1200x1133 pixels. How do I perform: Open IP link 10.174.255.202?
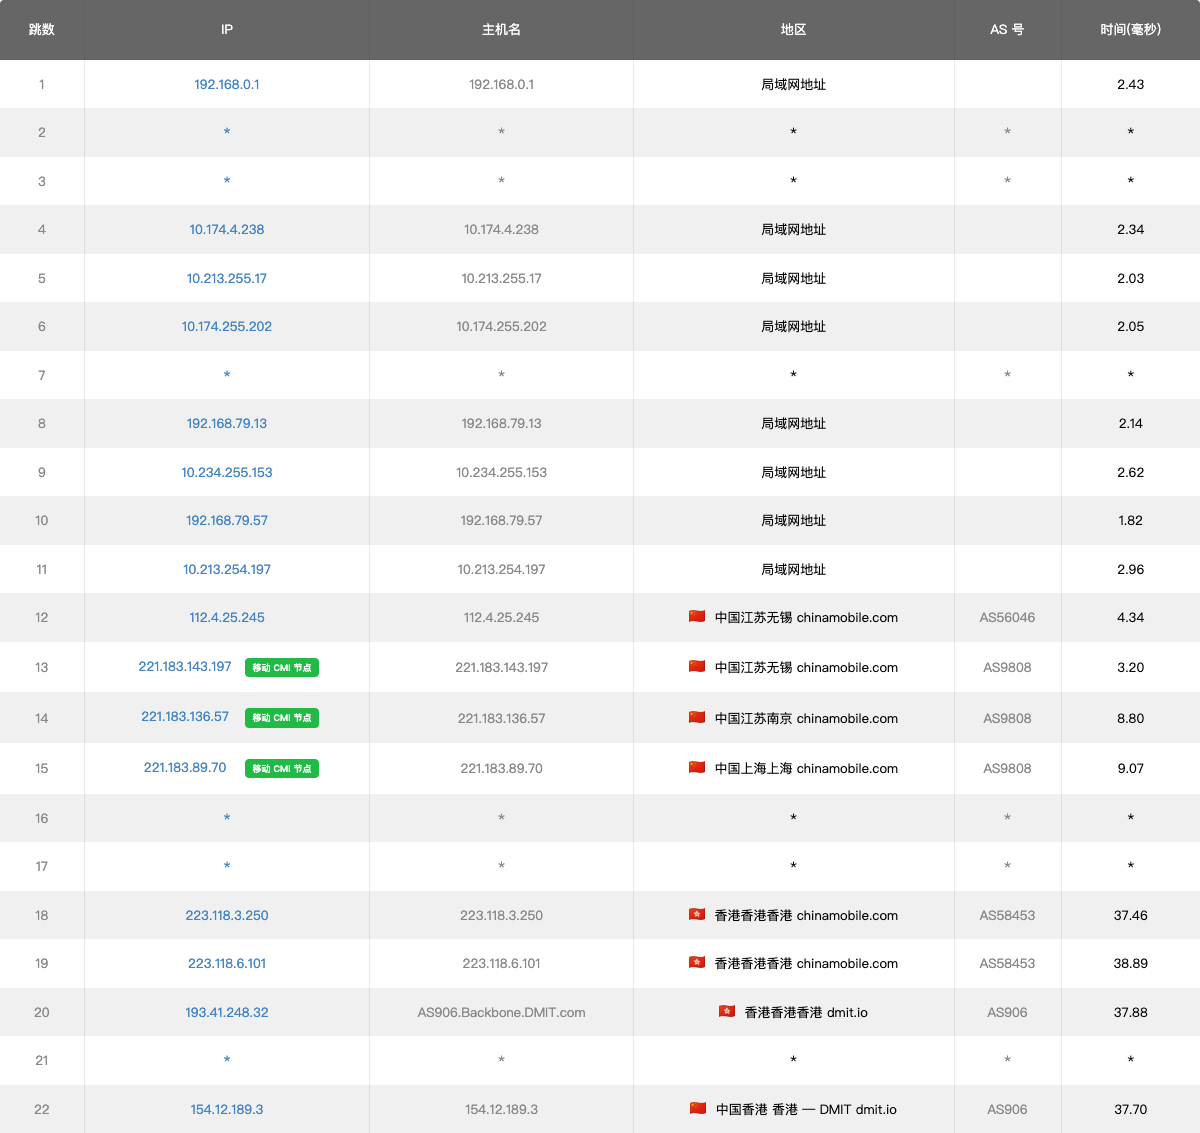pos(227,326)
